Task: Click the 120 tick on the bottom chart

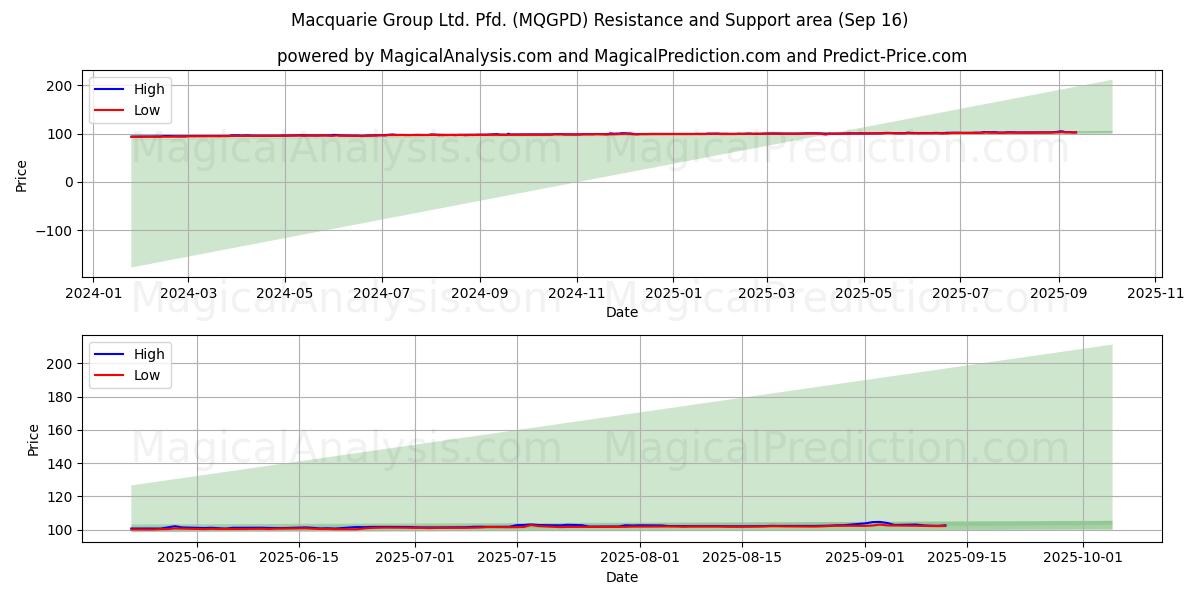Action: pos(62,497)
